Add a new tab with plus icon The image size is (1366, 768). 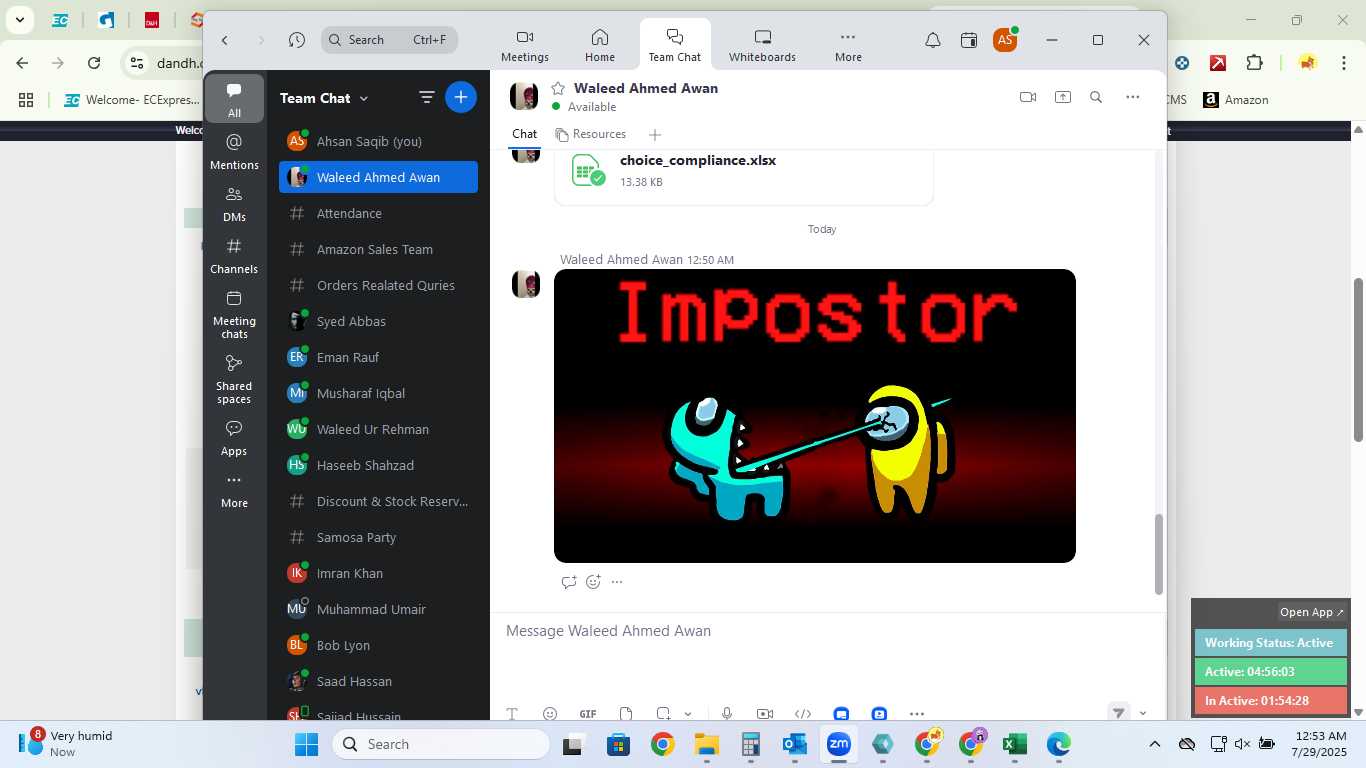[655, 135]
